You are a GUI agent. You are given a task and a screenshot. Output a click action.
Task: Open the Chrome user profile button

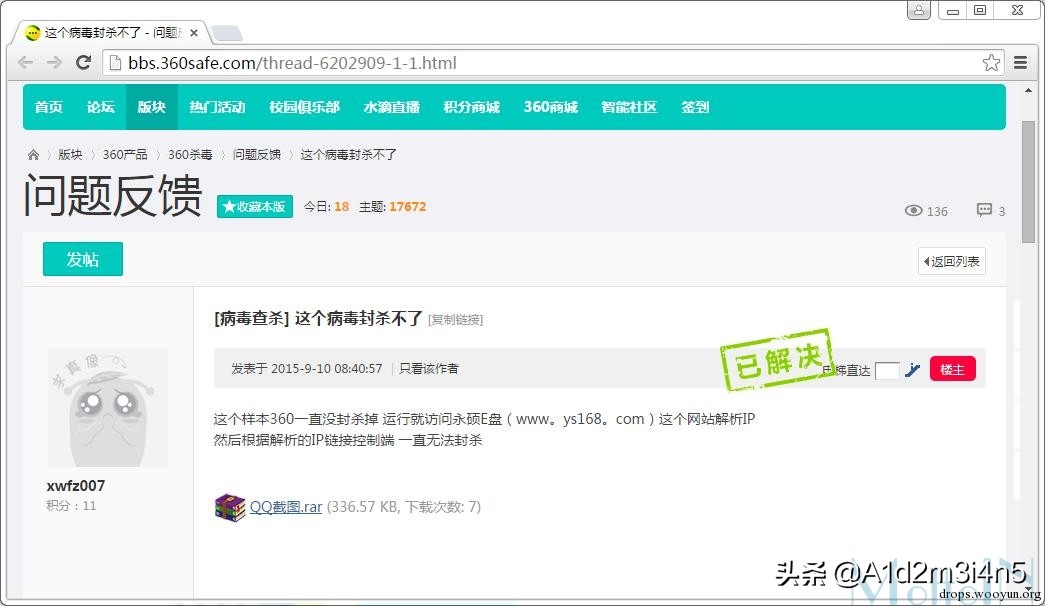[919, 10]
